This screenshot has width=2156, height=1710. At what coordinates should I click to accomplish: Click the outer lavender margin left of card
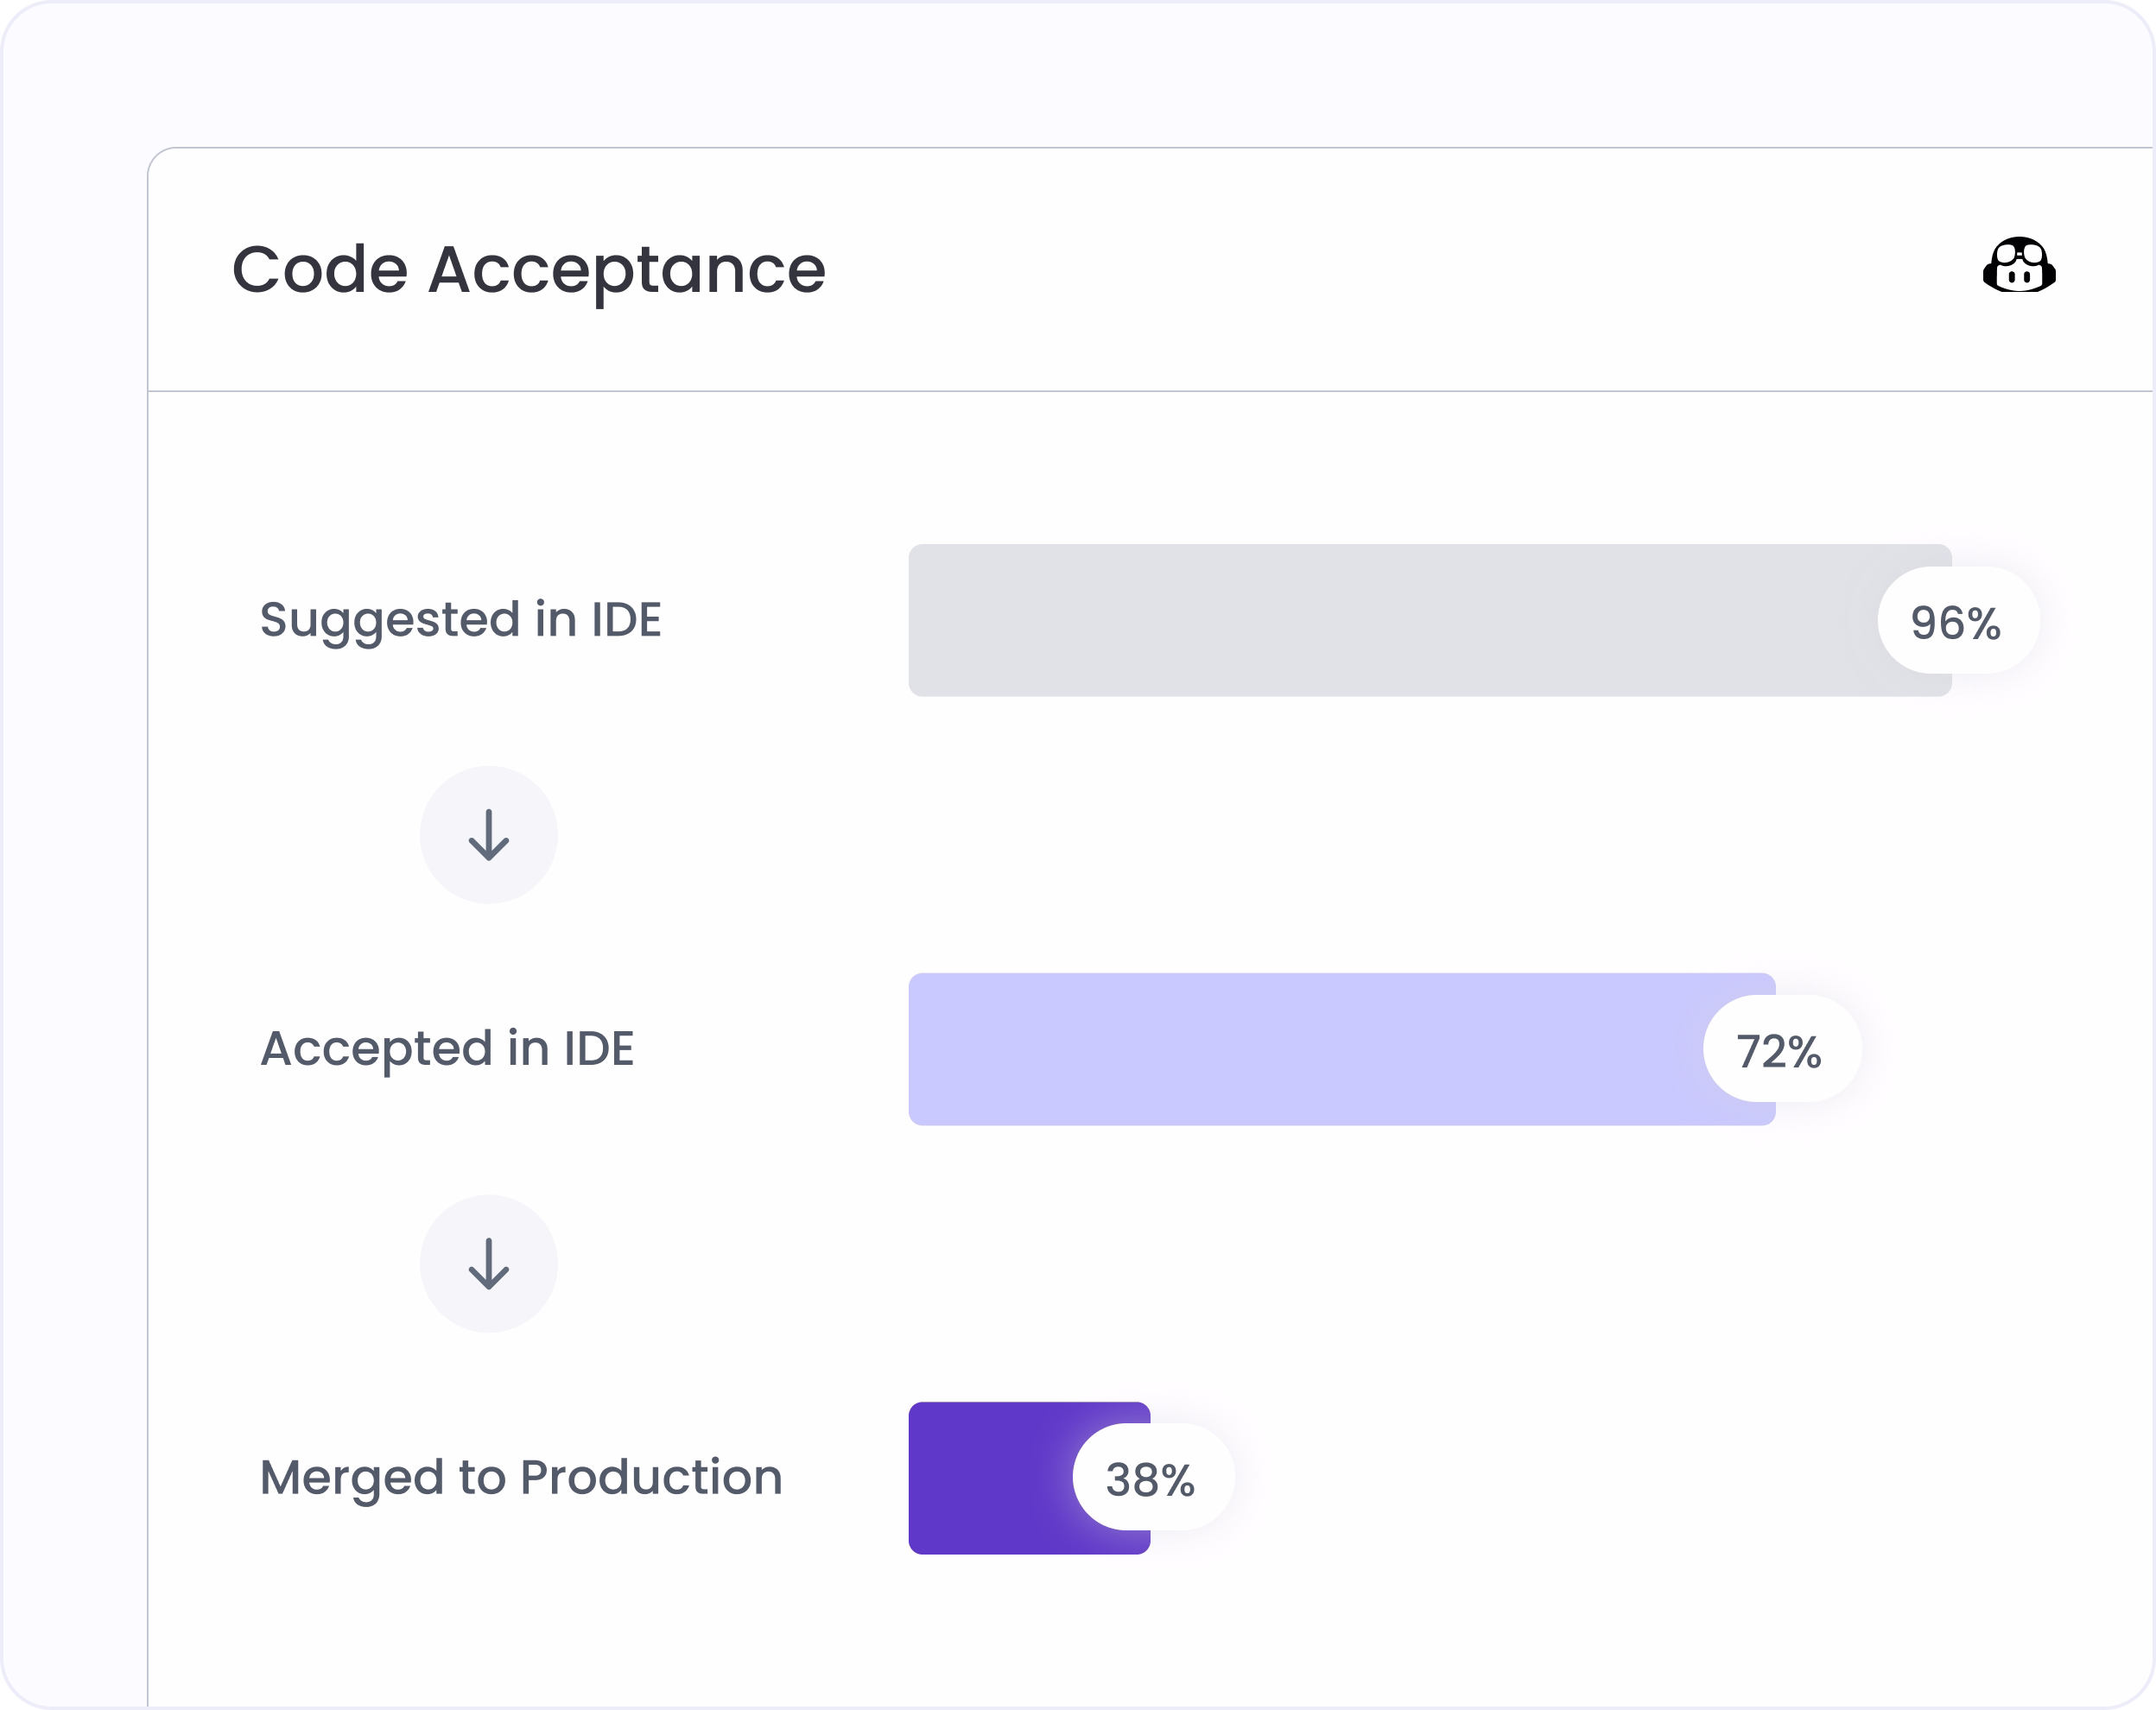75,900
